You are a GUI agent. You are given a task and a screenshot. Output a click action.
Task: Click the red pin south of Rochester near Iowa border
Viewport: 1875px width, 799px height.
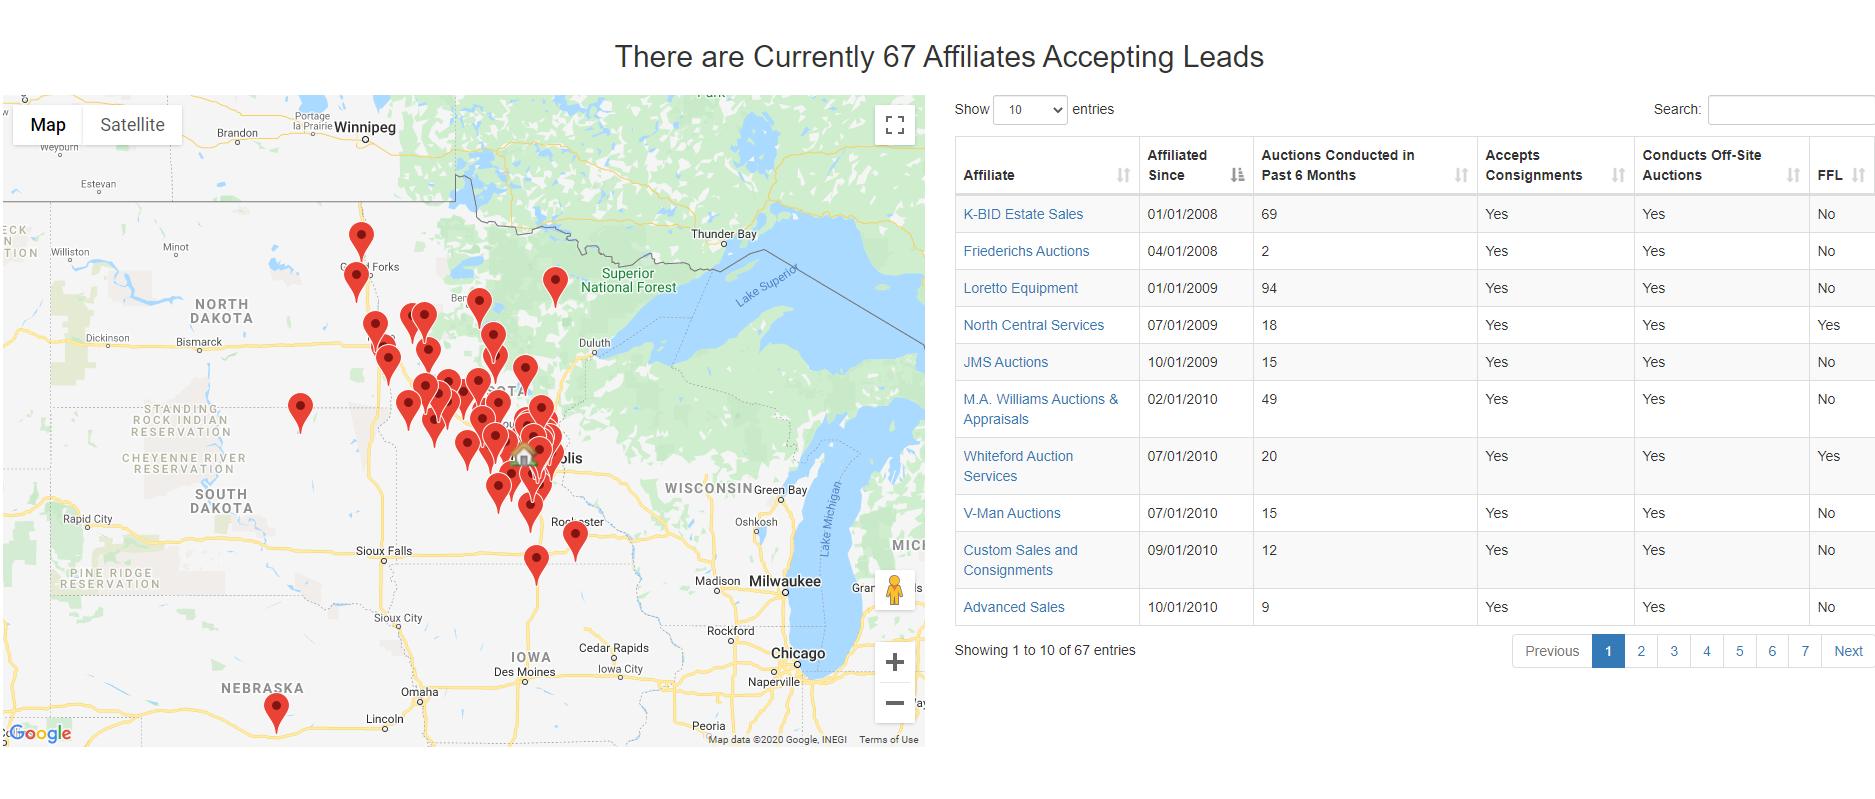click(536, 564)
